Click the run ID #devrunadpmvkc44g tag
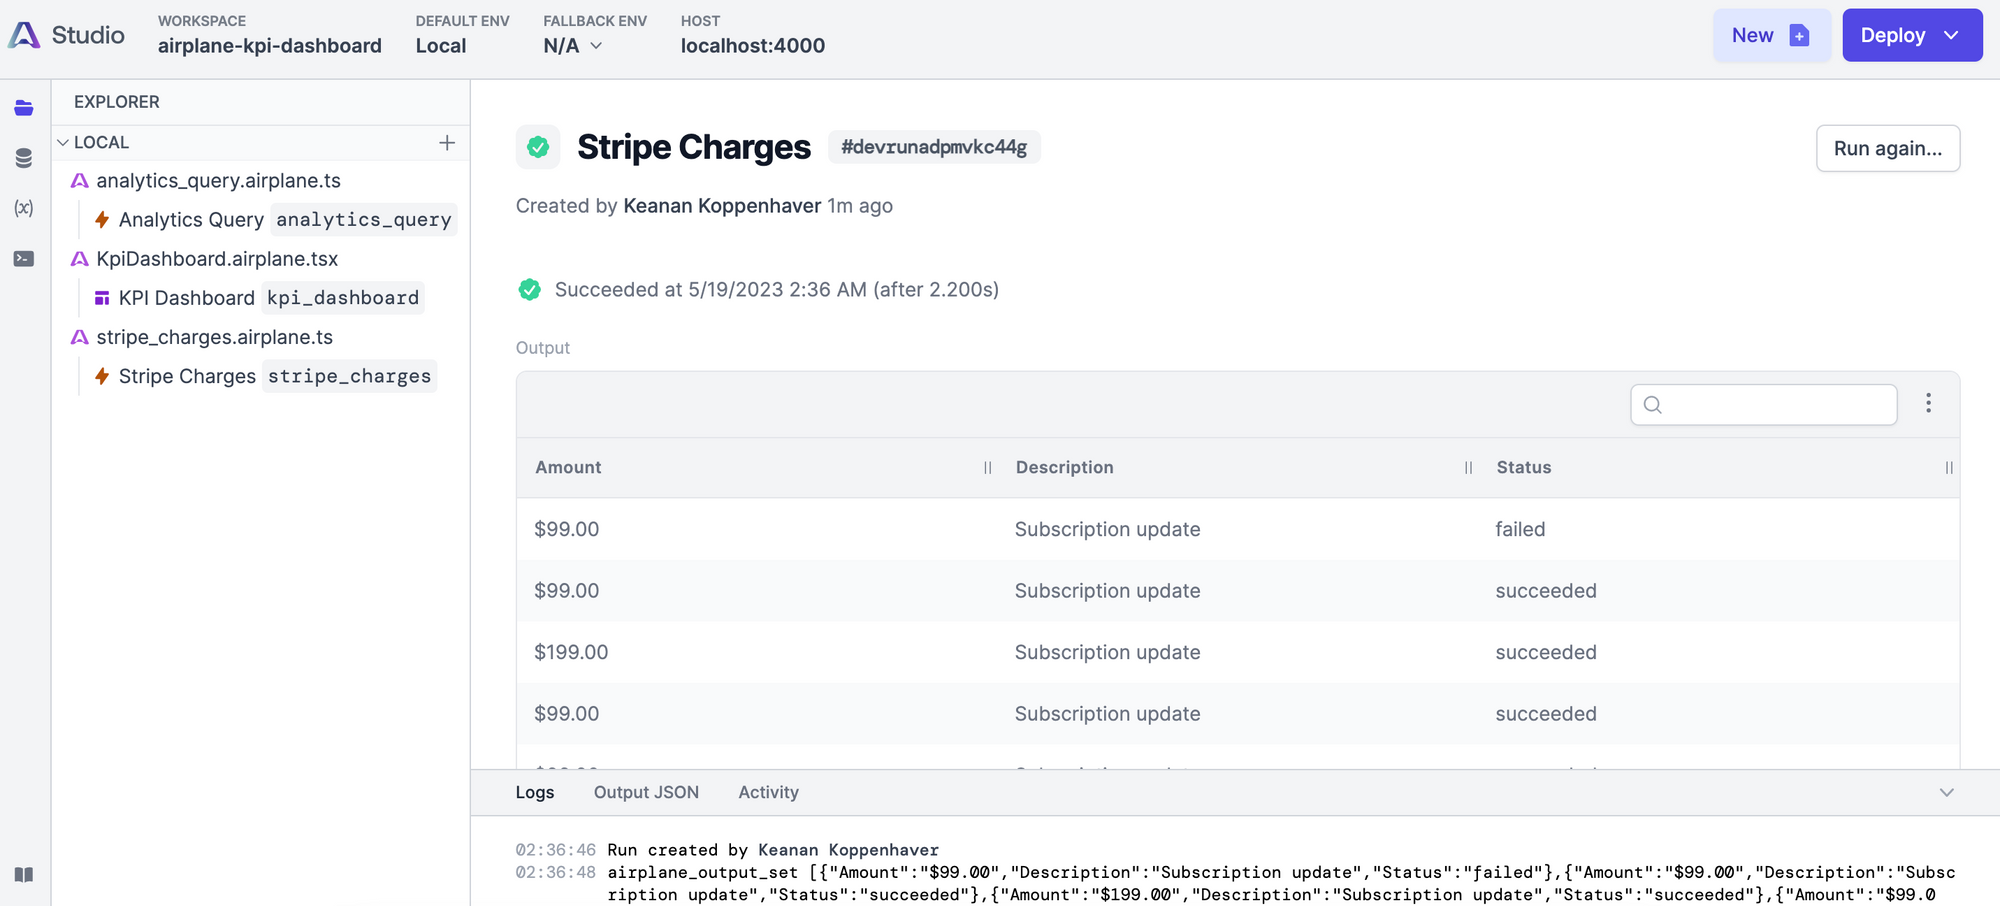This screenshot has width=2000, height=906. [934, 147]
